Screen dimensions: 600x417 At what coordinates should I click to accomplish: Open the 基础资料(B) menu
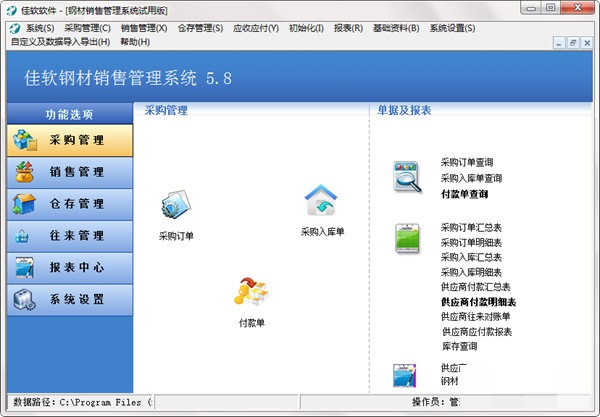396,28
